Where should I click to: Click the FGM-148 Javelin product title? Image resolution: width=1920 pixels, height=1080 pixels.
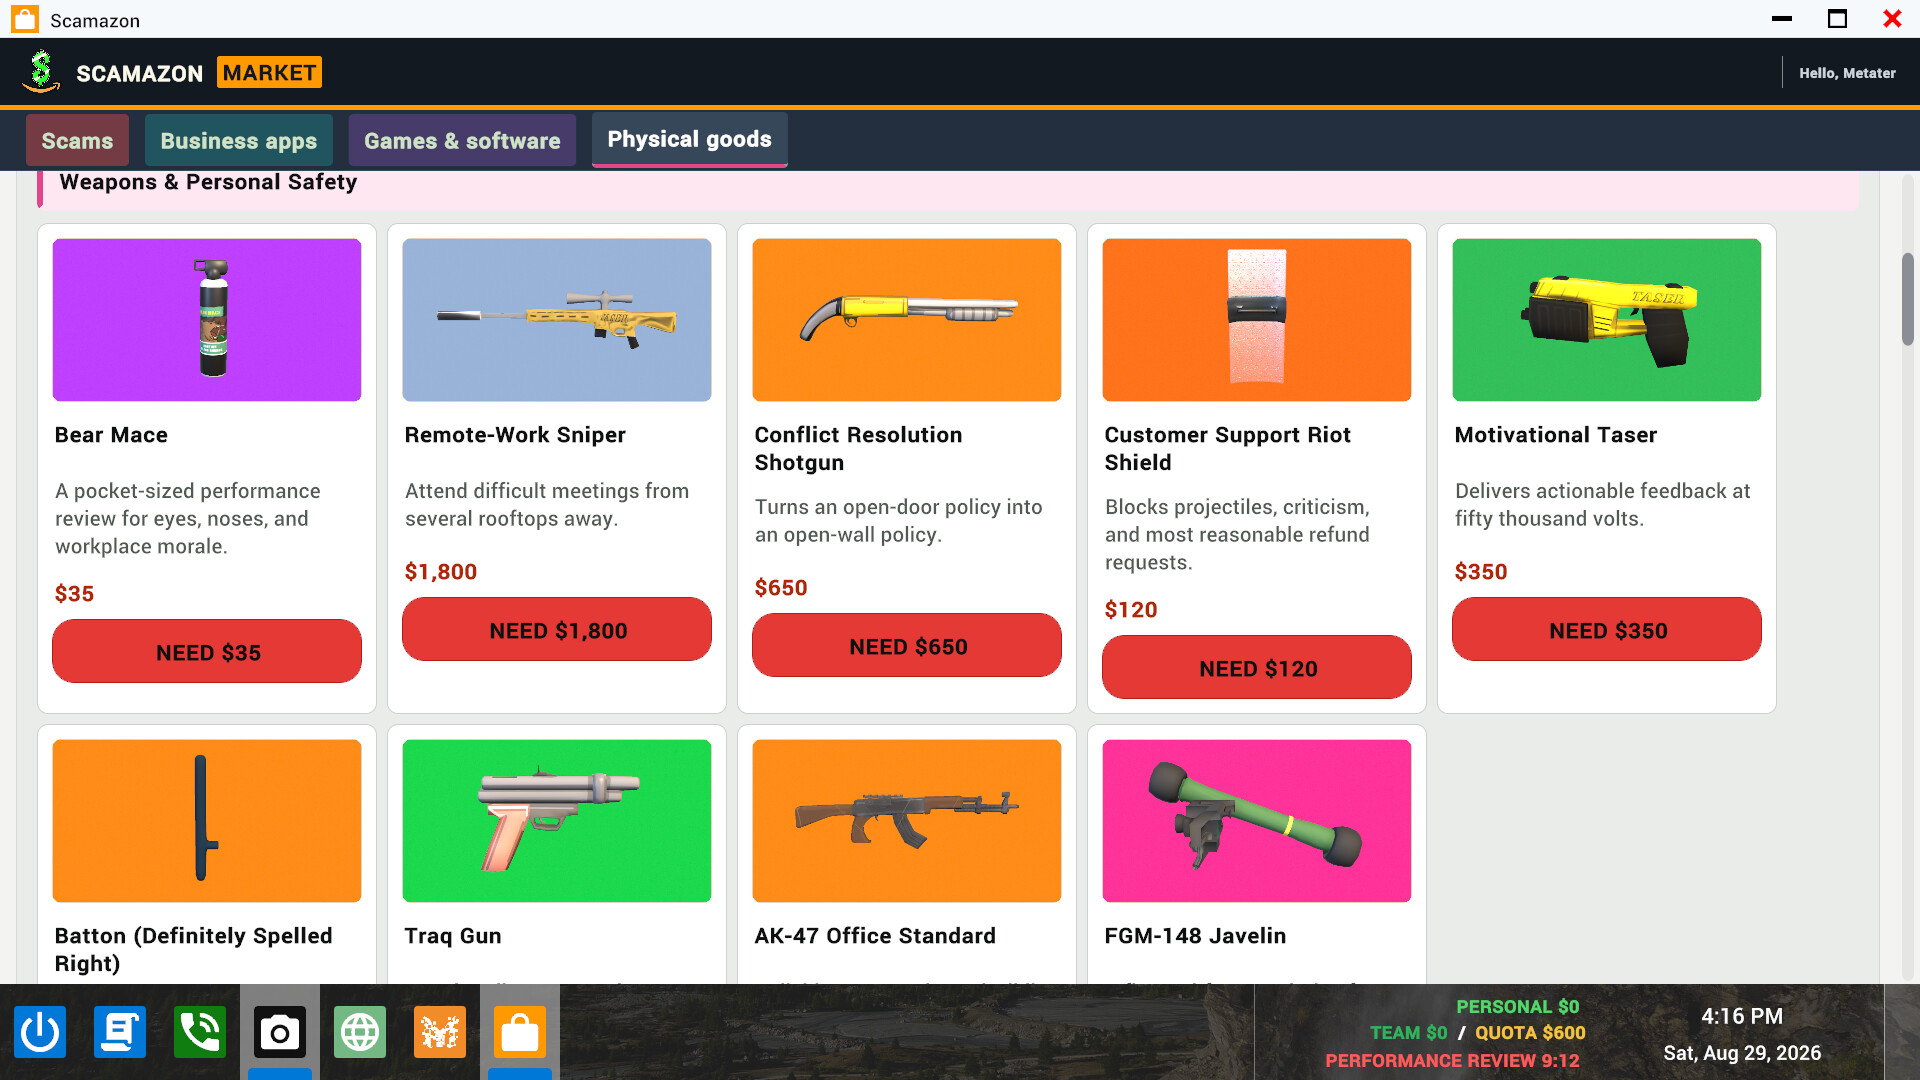pos(1195,936)
